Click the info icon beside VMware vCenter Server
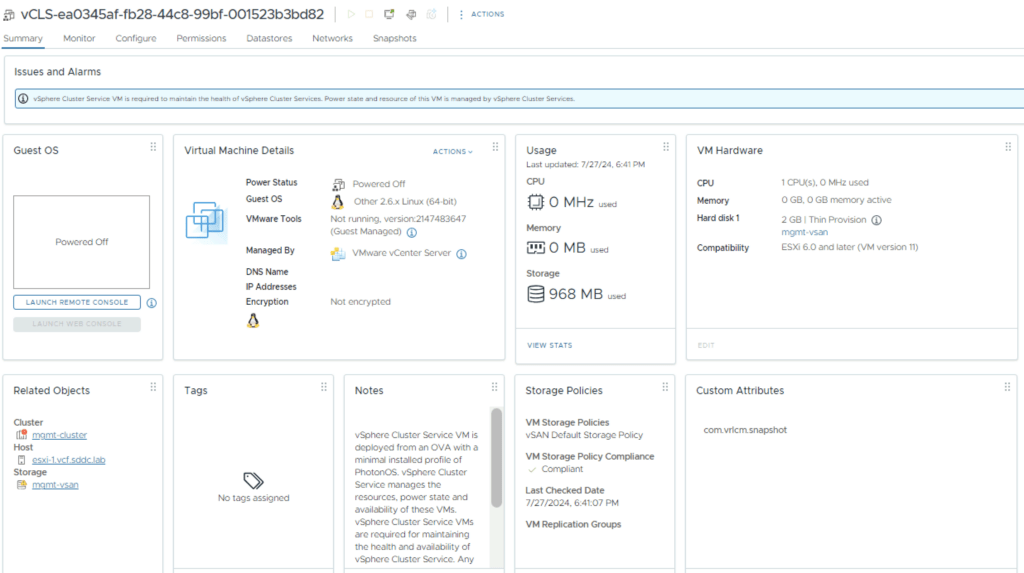The width and height of the screenshot is (1024, 573). tap(461, 254)
